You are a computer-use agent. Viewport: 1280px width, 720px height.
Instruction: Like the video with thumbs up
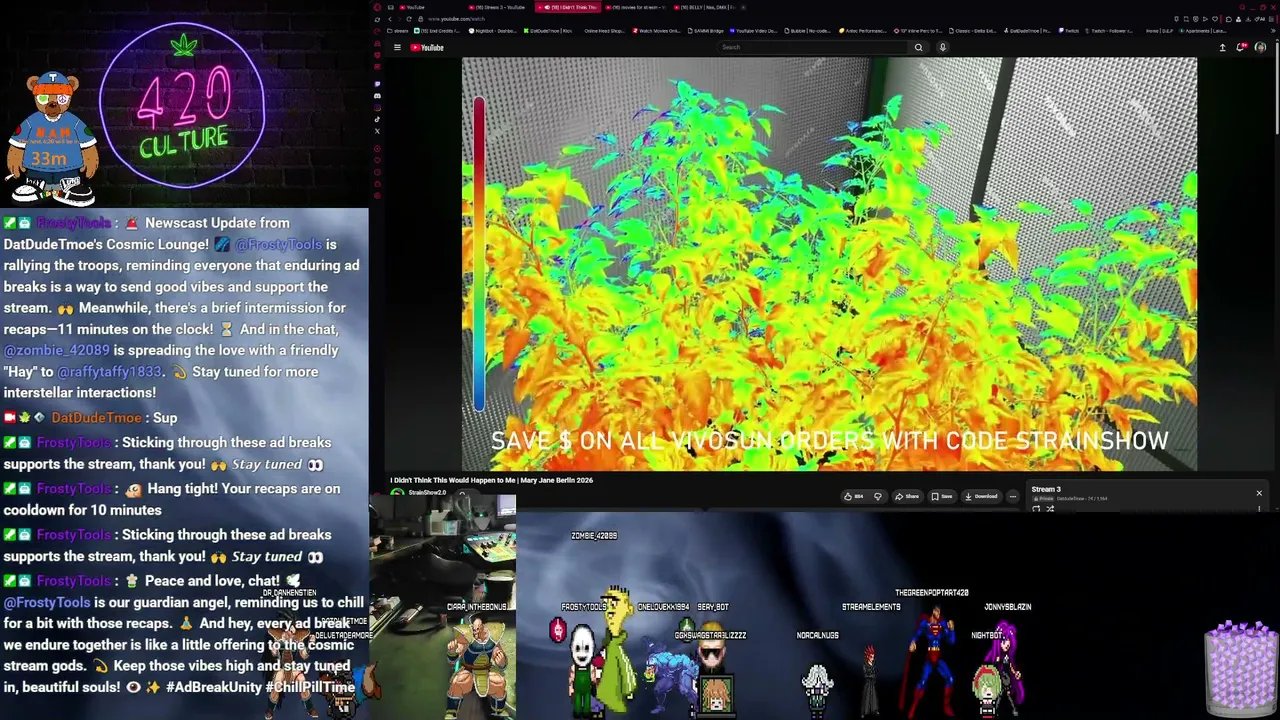[852, 496]
